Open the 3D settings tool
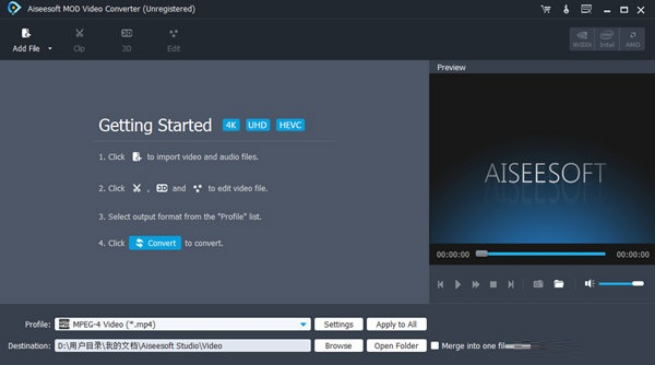657x365 pixels. 127,40
